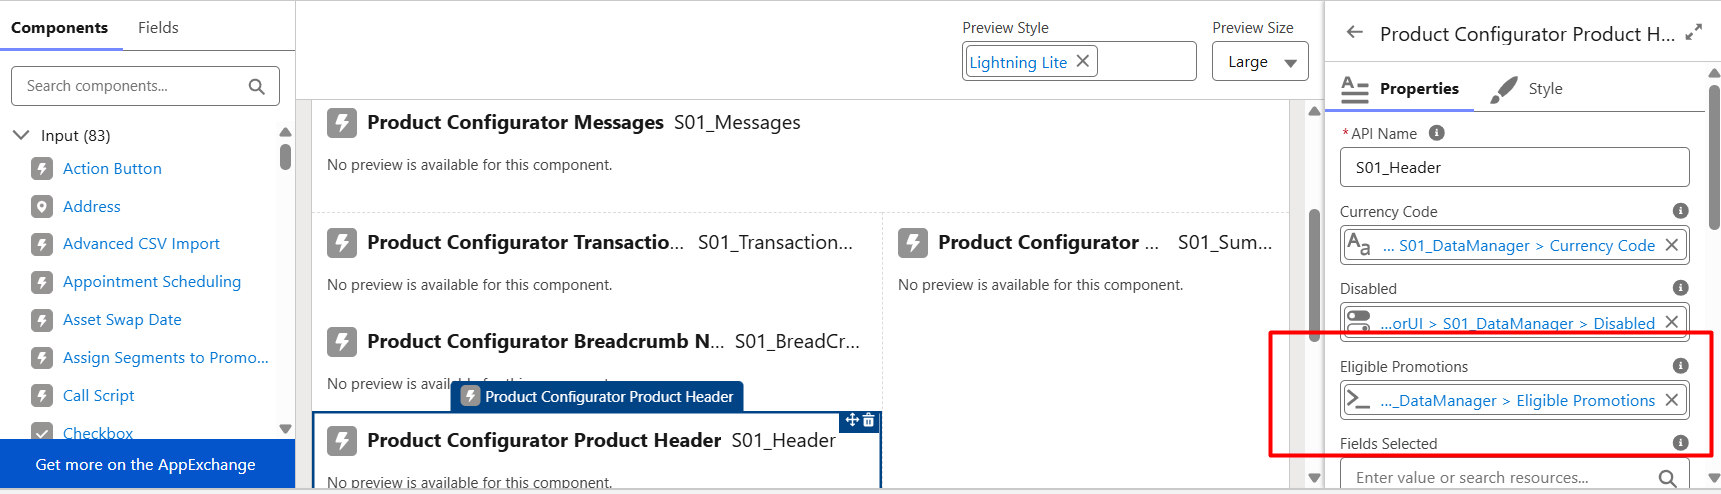This screenshot has height=494, width=1721.
Task: Click the back arrow in properties panel
Action: coord(1355,32)
